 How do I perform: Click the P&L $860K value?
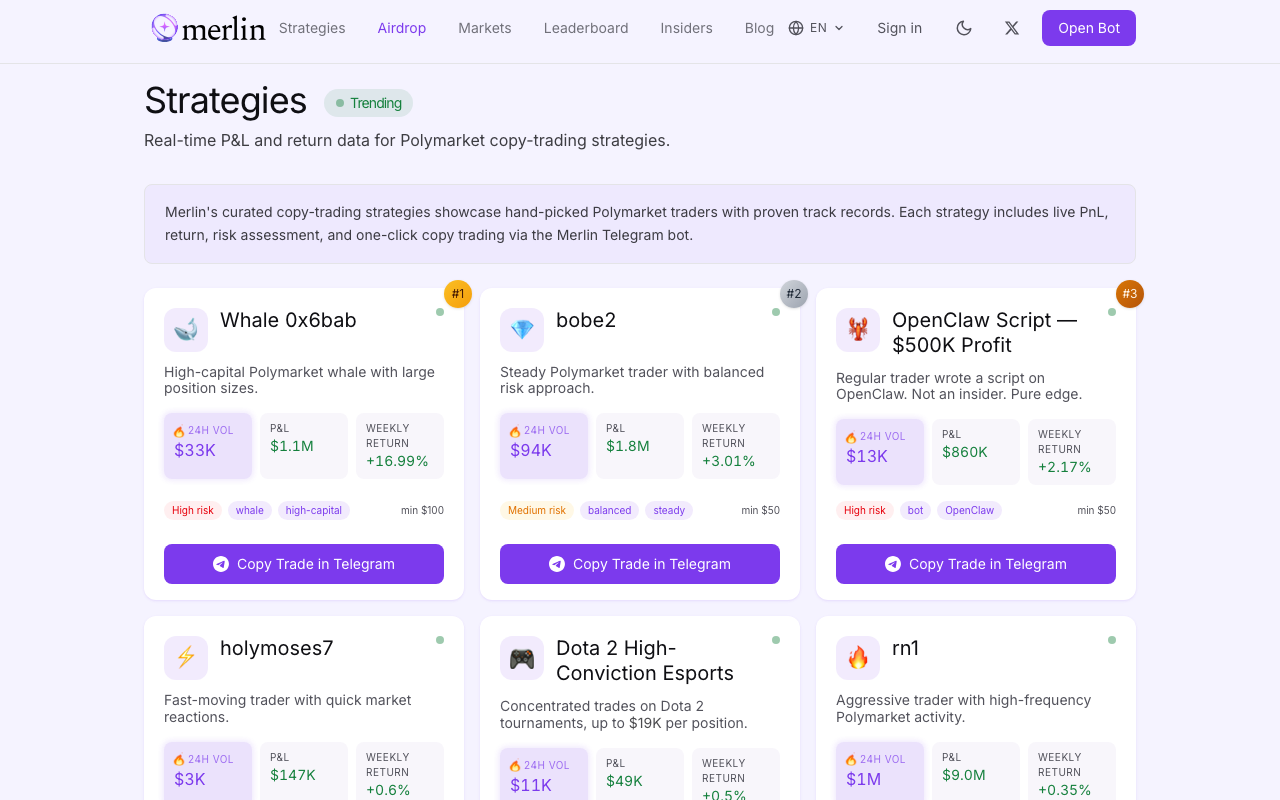click(x=965, y=452)
